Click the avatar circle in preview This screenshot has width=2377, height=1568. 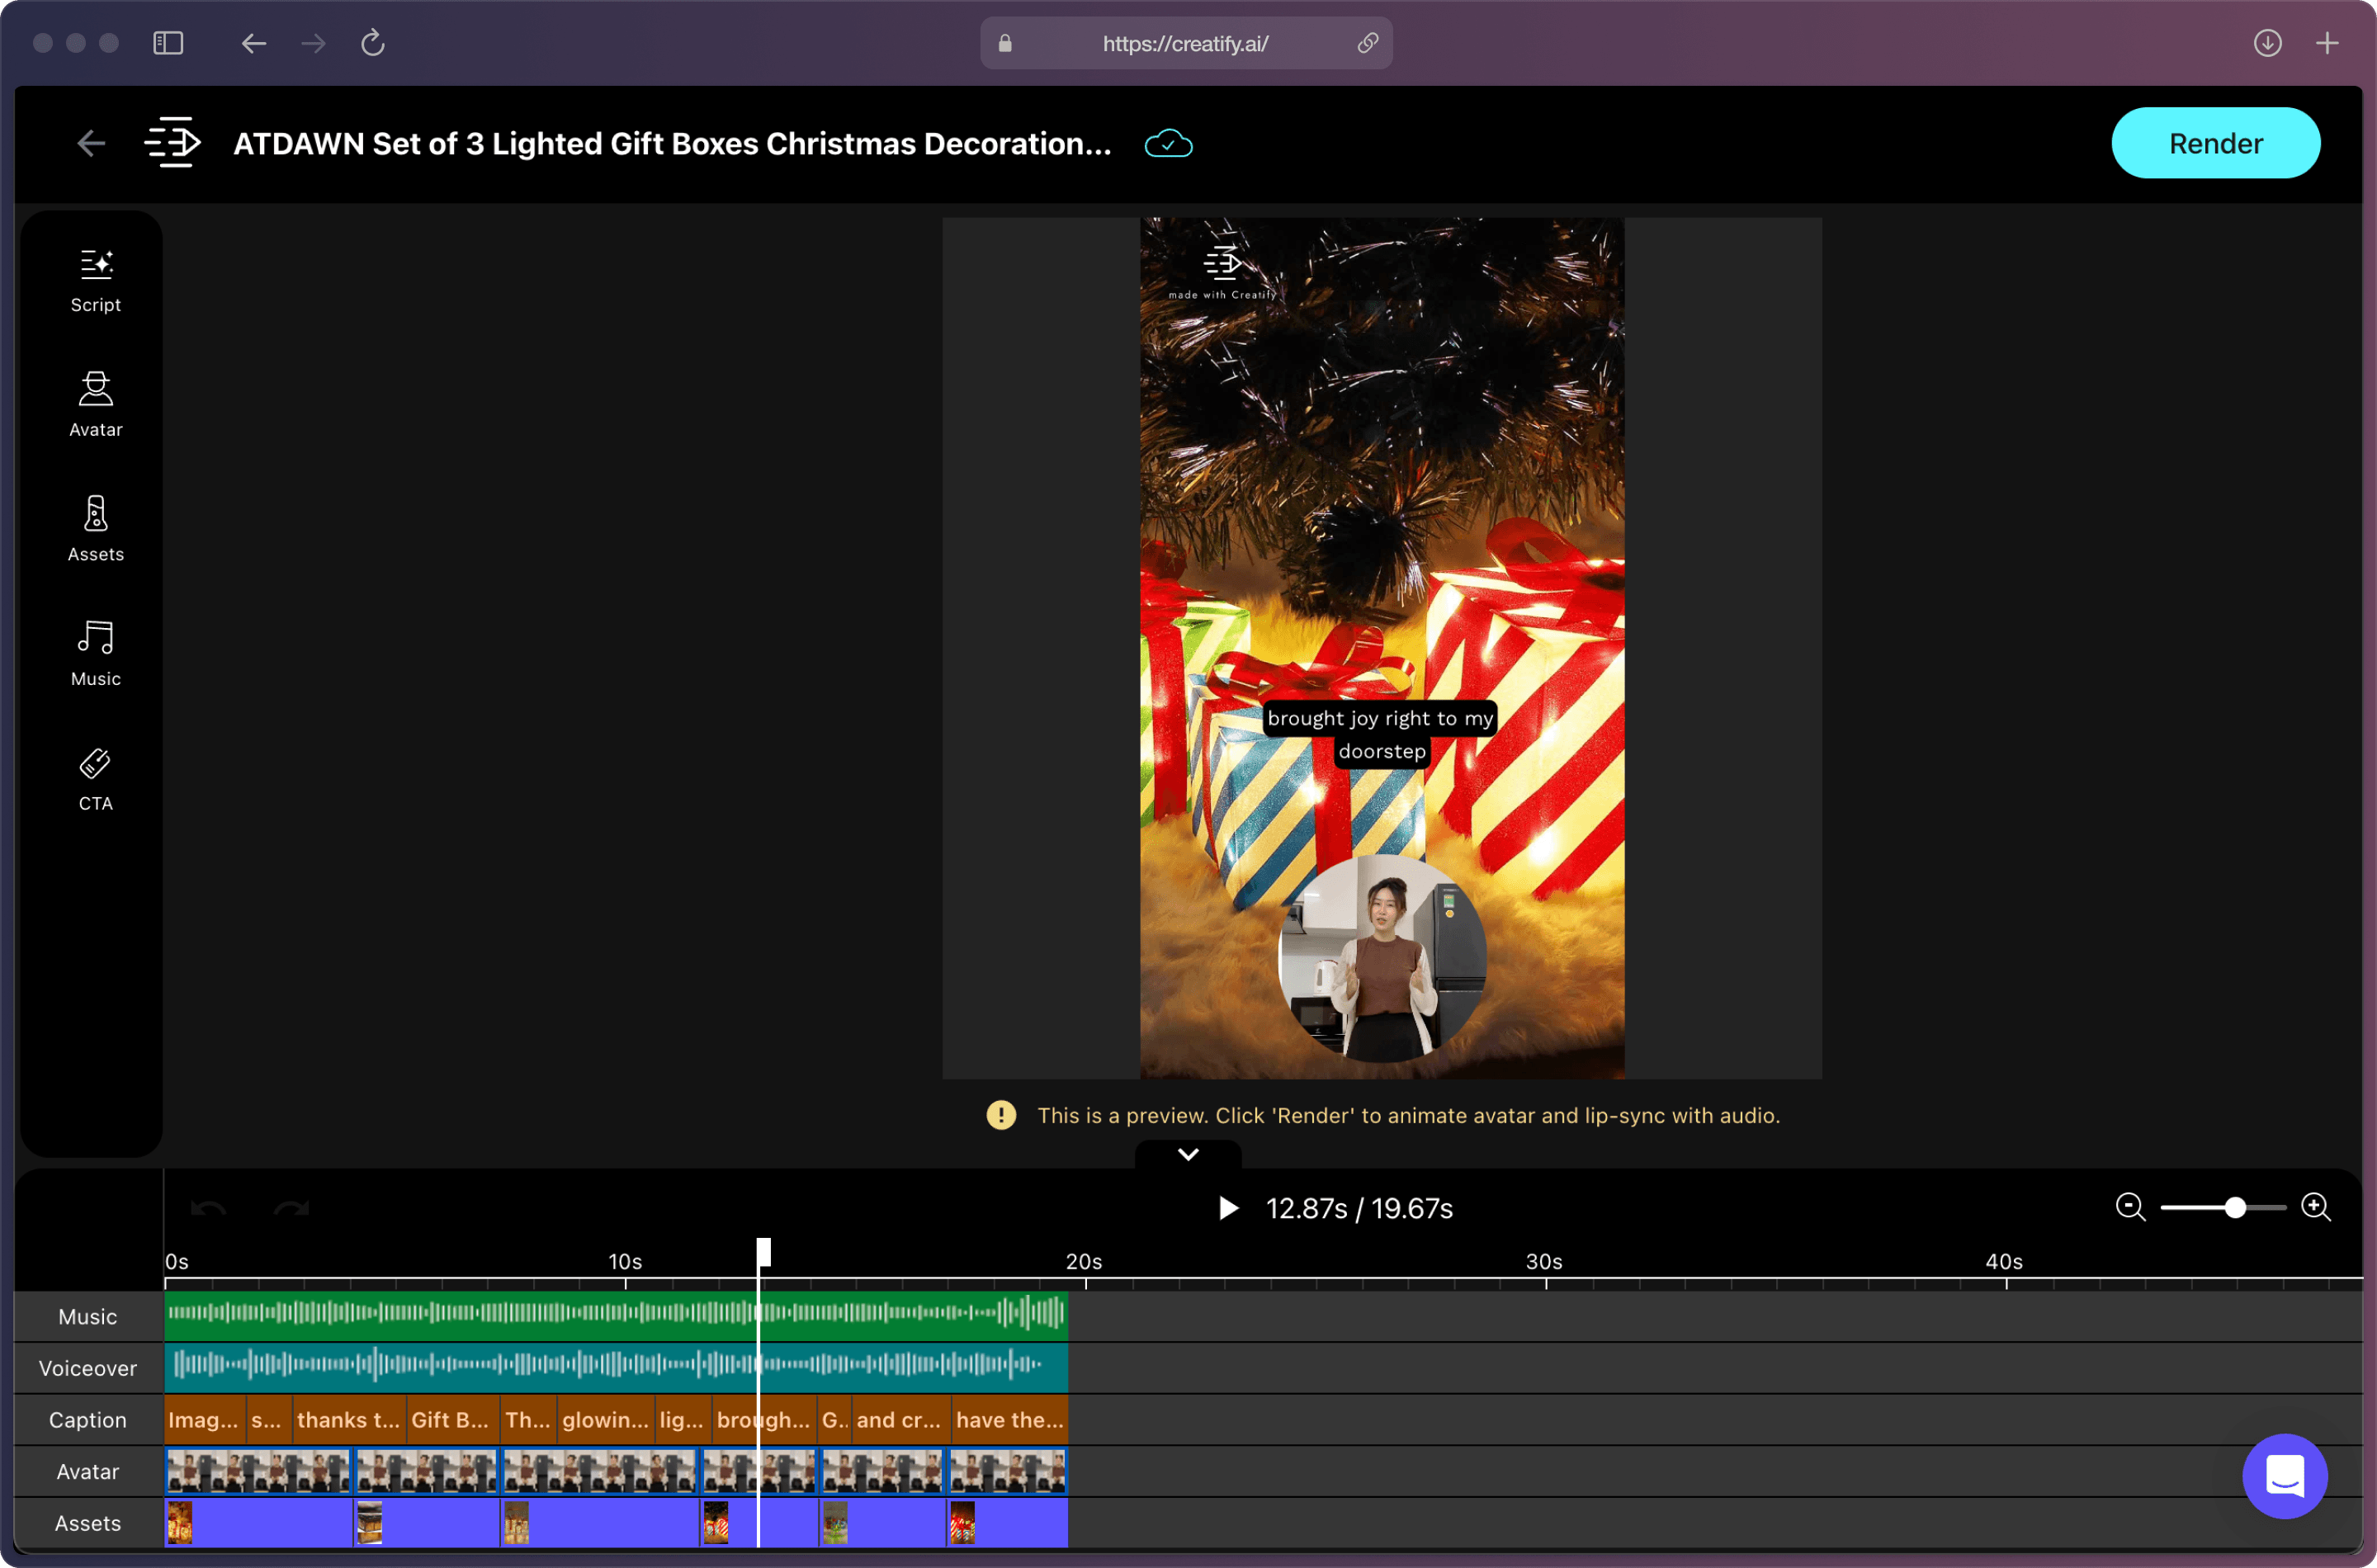click(x=1382, y=958)
